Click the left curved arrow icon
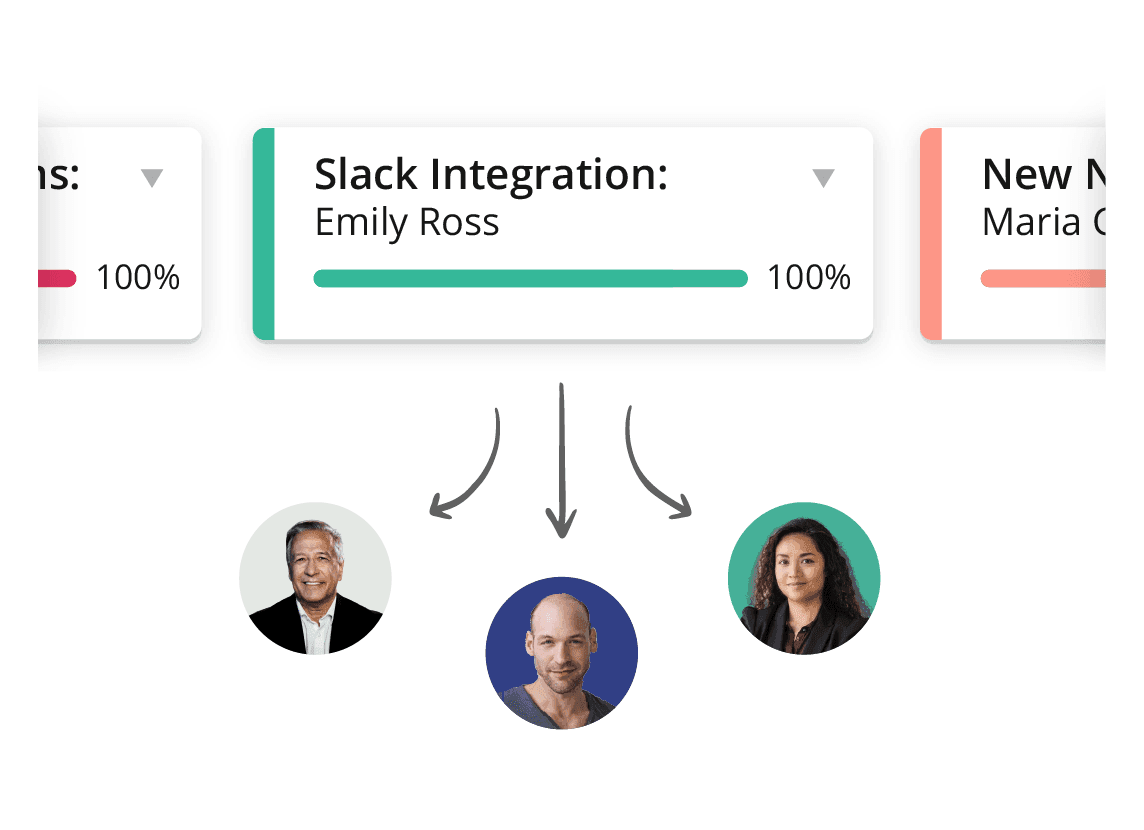This screenshot has width=1144, height=830. (468, 465)
